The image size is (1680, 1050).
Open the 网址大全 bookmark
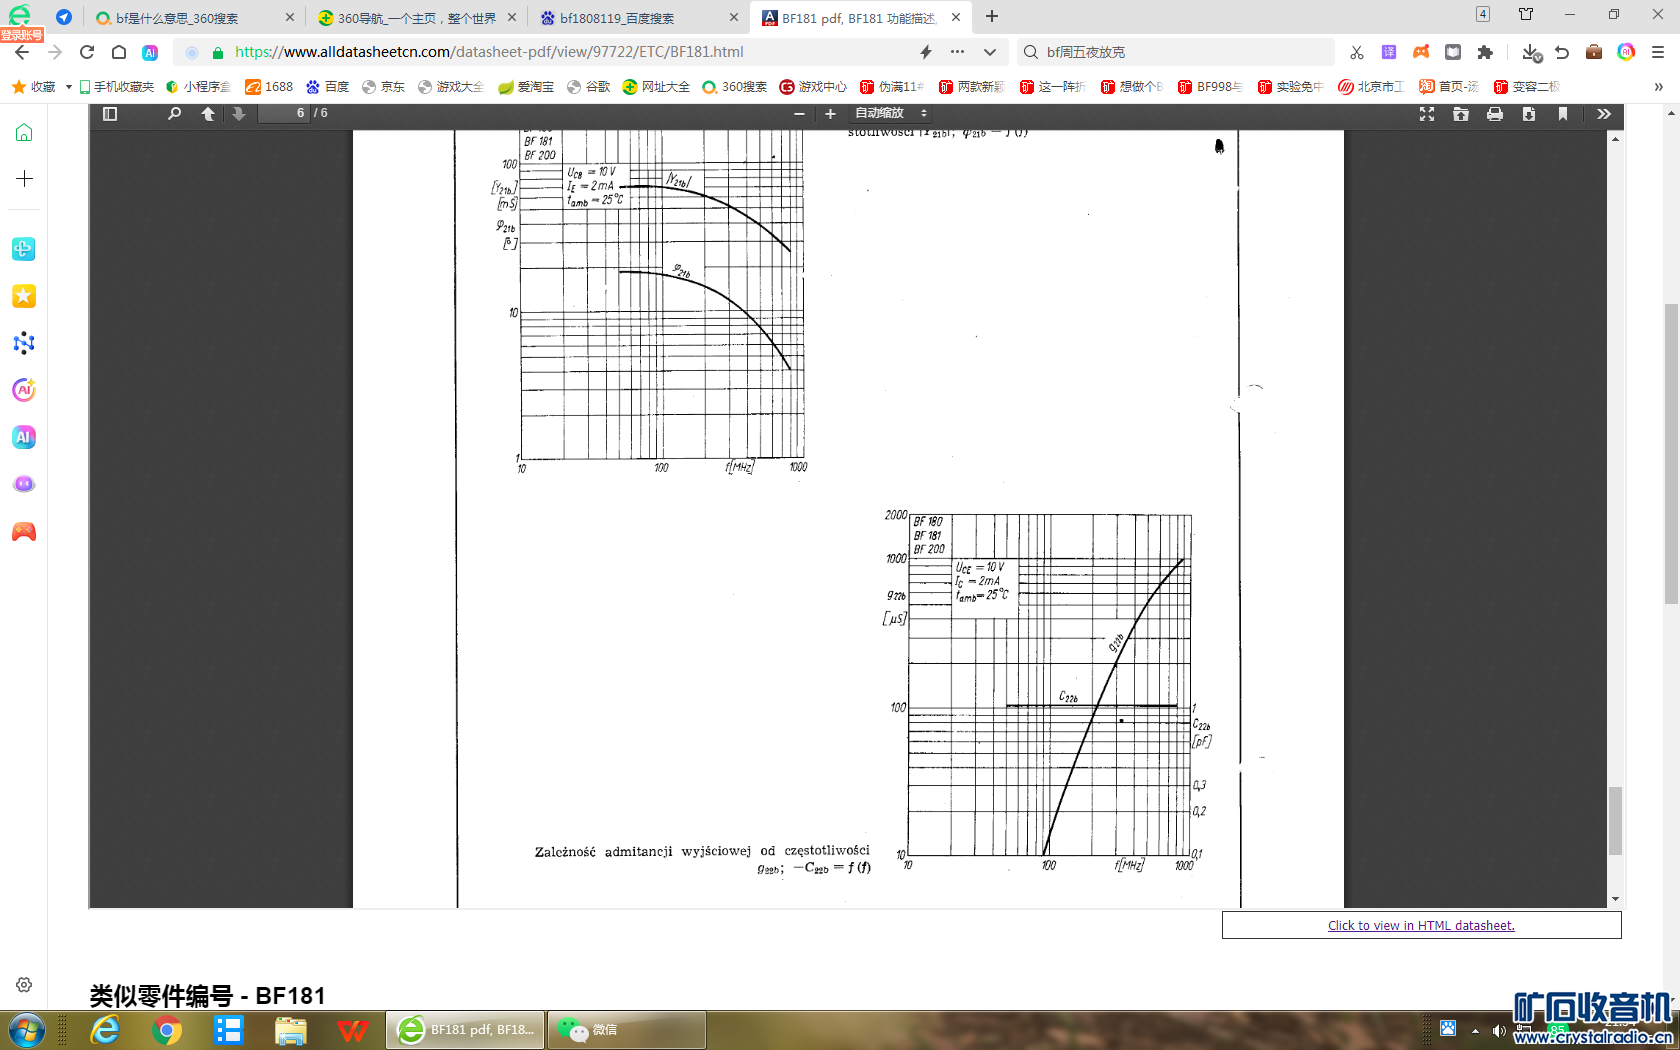click(656, 87)
